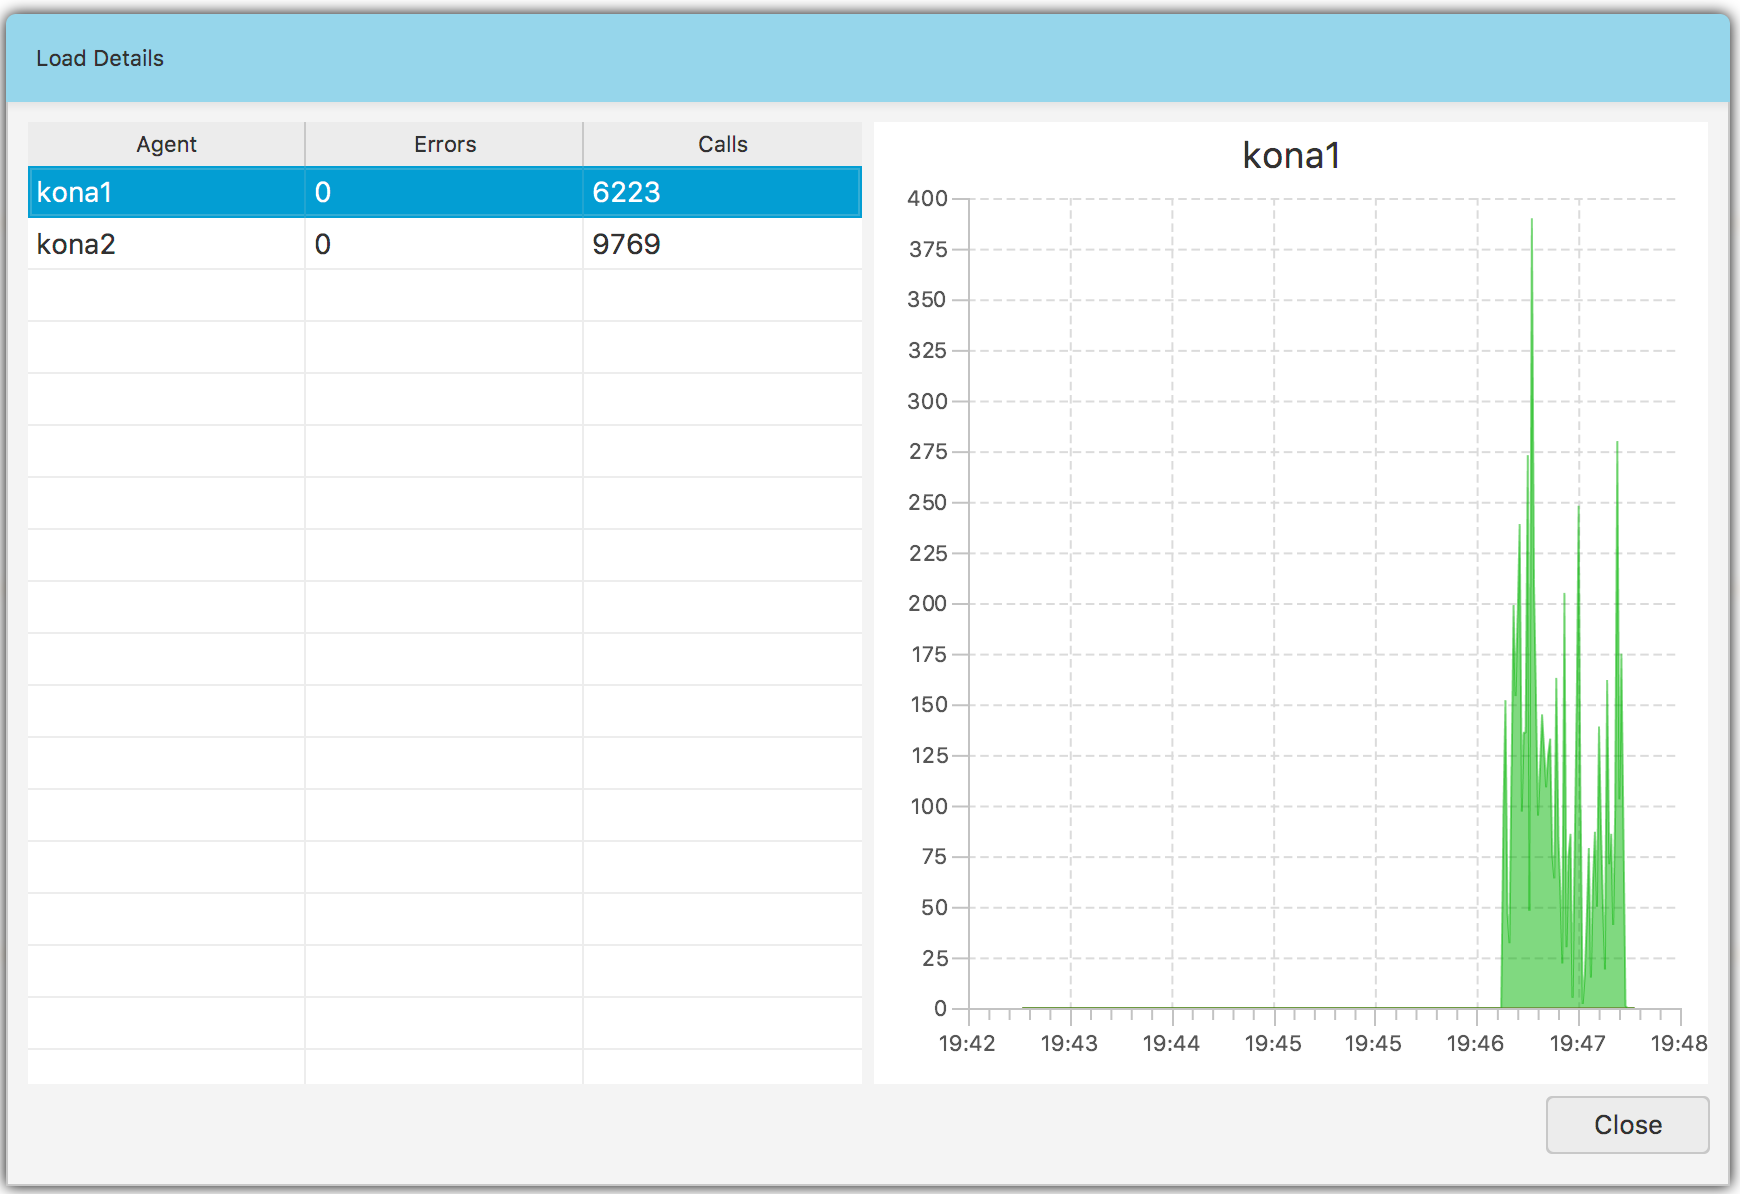Click the 19:44 x-axis label
Image resolution: width=1740 pixels, height=1194 pixels.
click(x=1171, y=1044)
